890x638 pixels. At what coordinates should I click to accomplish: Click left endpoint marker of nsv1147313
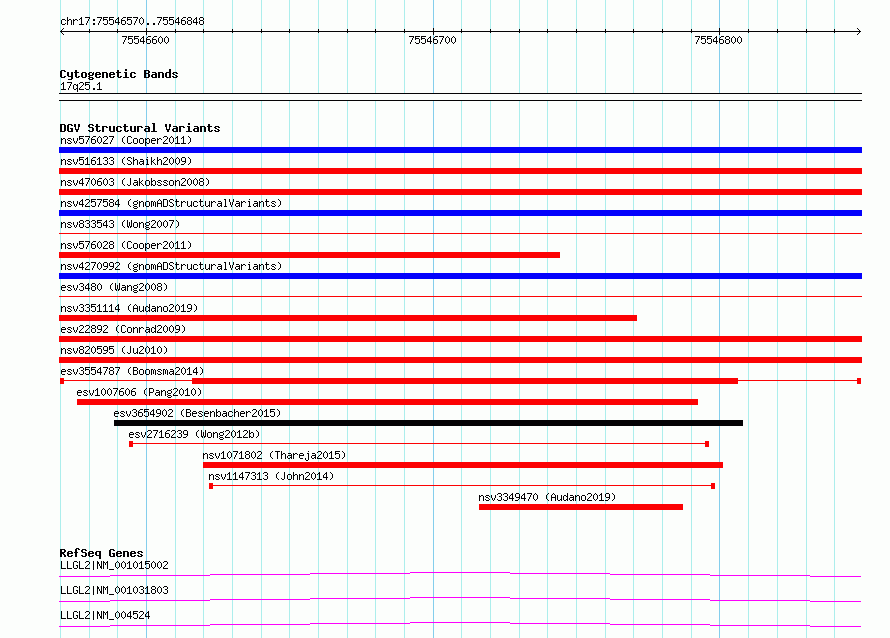coord(211,486)
